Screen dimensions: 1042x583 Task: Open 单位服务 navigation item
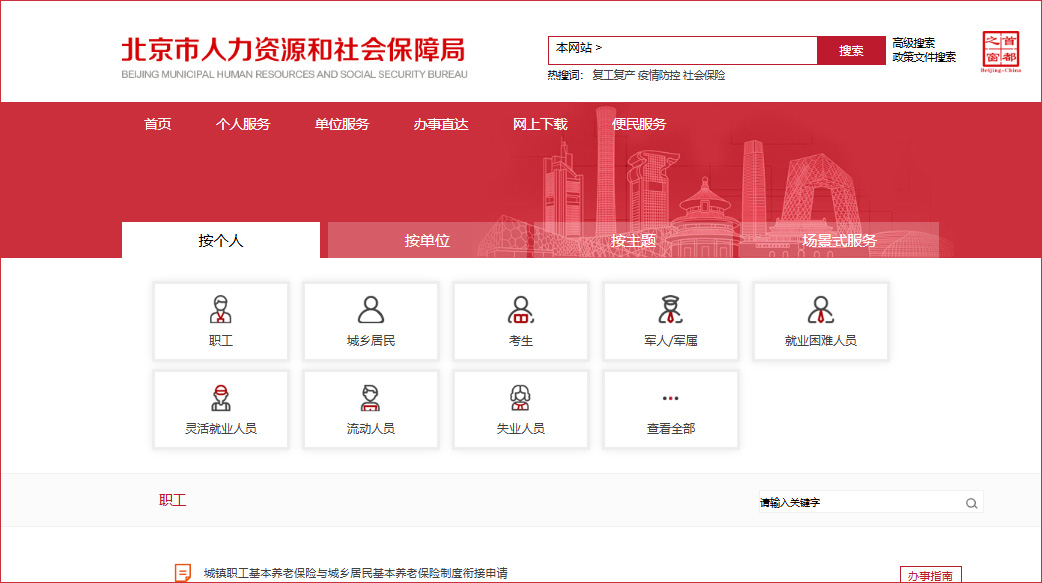(342, 124)
